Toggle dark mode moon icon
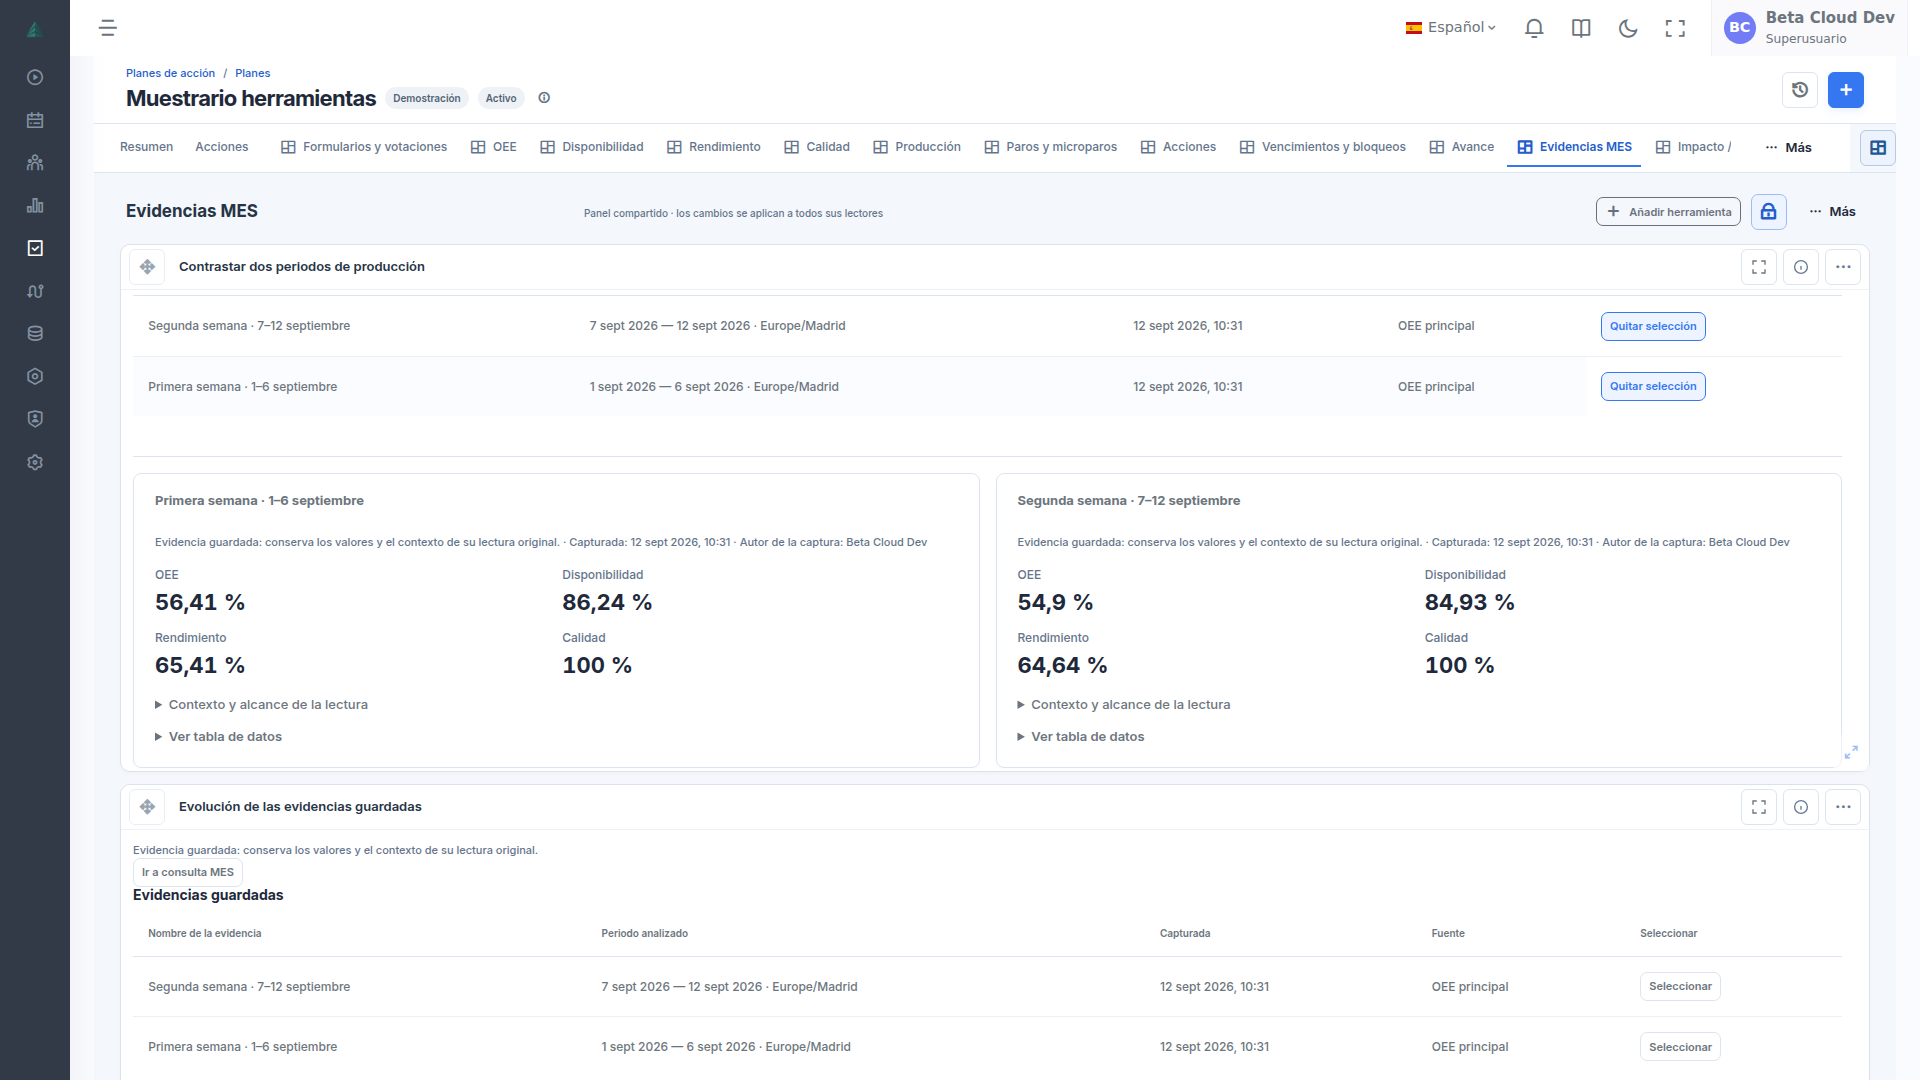 click(1628, 28)
